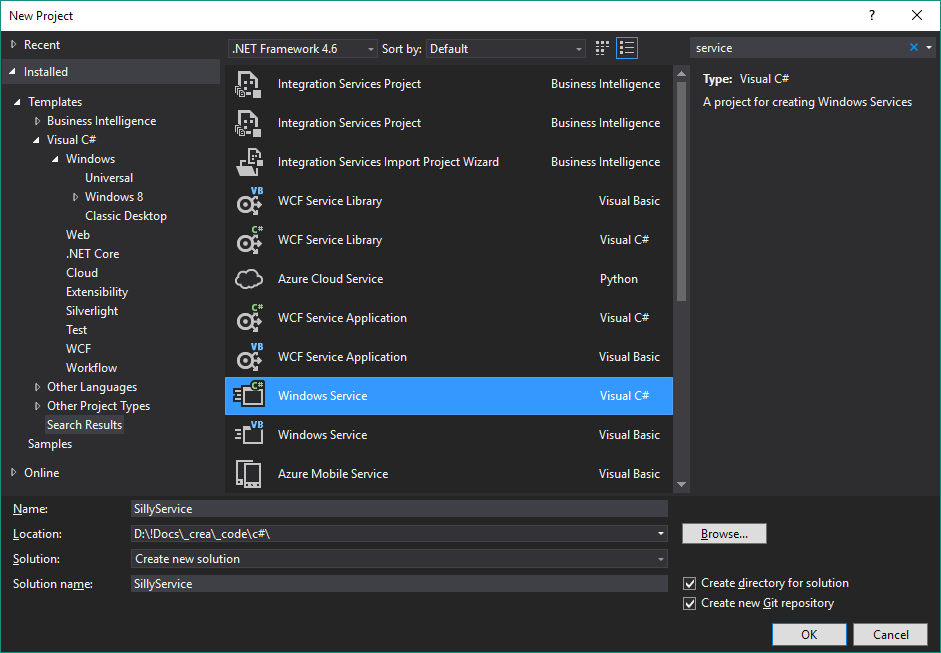
Task: Expand the Business Intelligence node arrow
Action: [x=37, y=121]
